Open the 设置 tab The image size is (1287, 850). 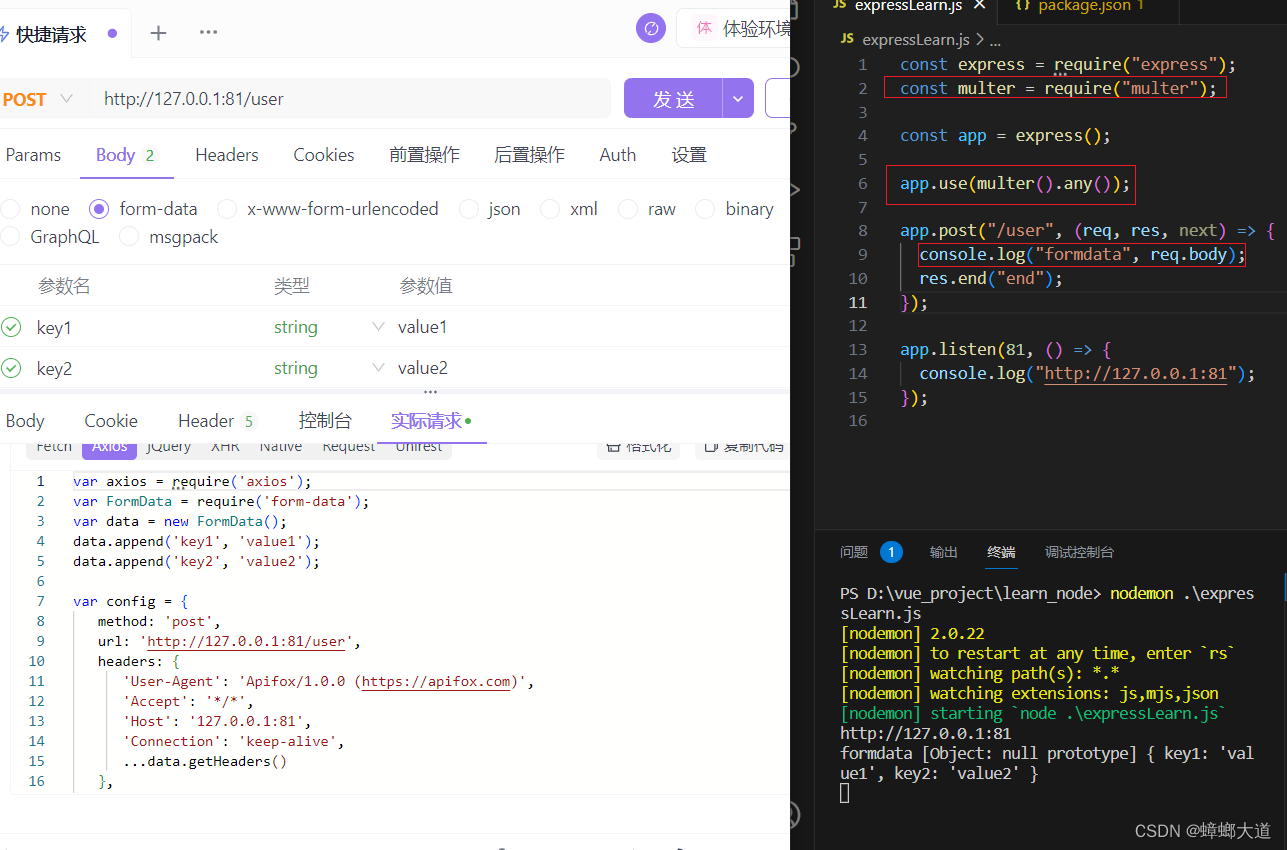[x=689, y=155]
